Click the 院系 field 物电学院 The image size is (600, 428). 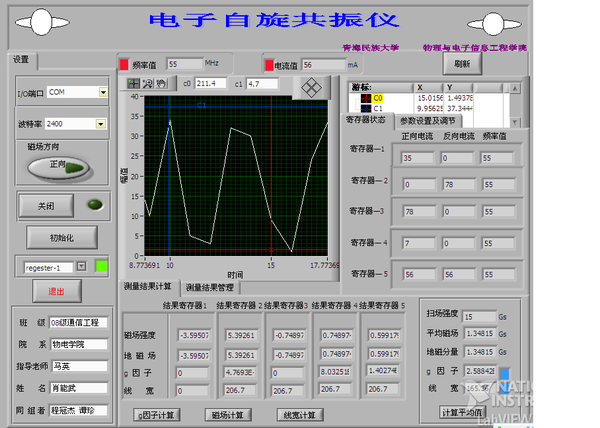click(x=78, y=344)
